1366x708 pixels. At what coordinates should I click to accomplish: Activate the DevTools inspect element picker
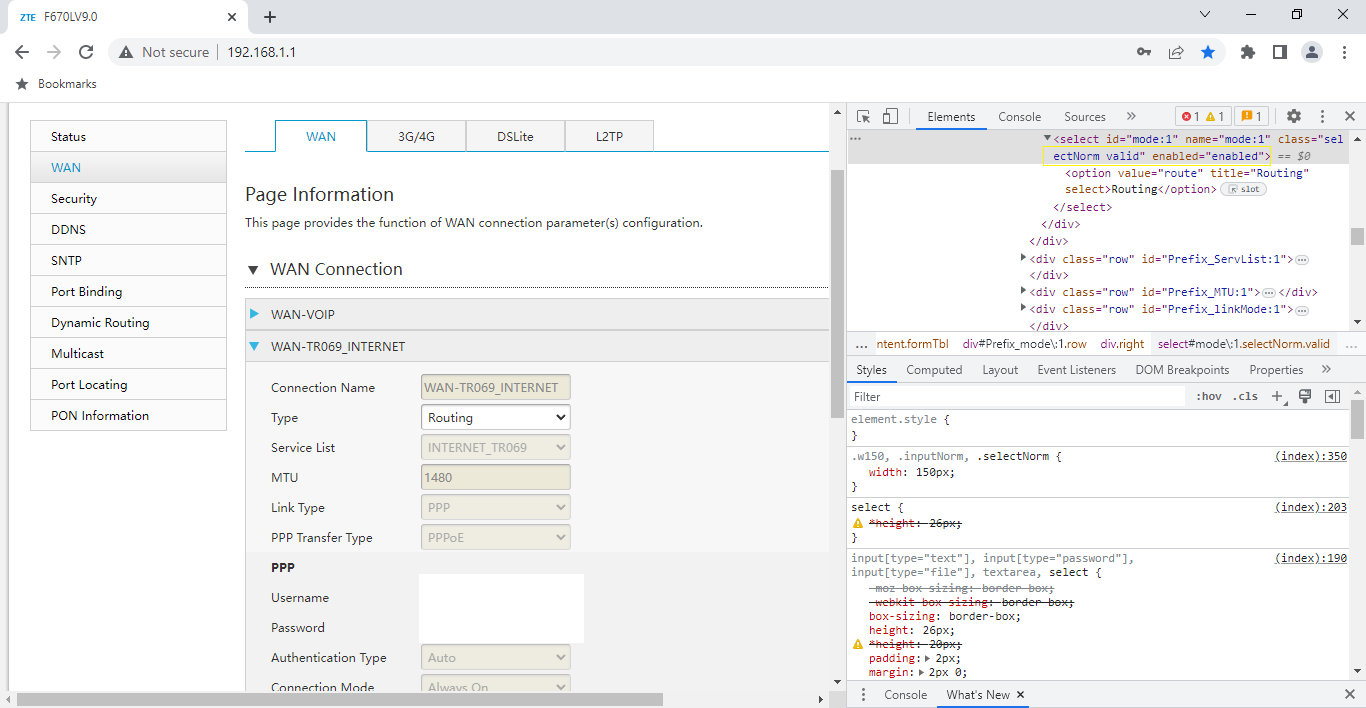point(864,117)
